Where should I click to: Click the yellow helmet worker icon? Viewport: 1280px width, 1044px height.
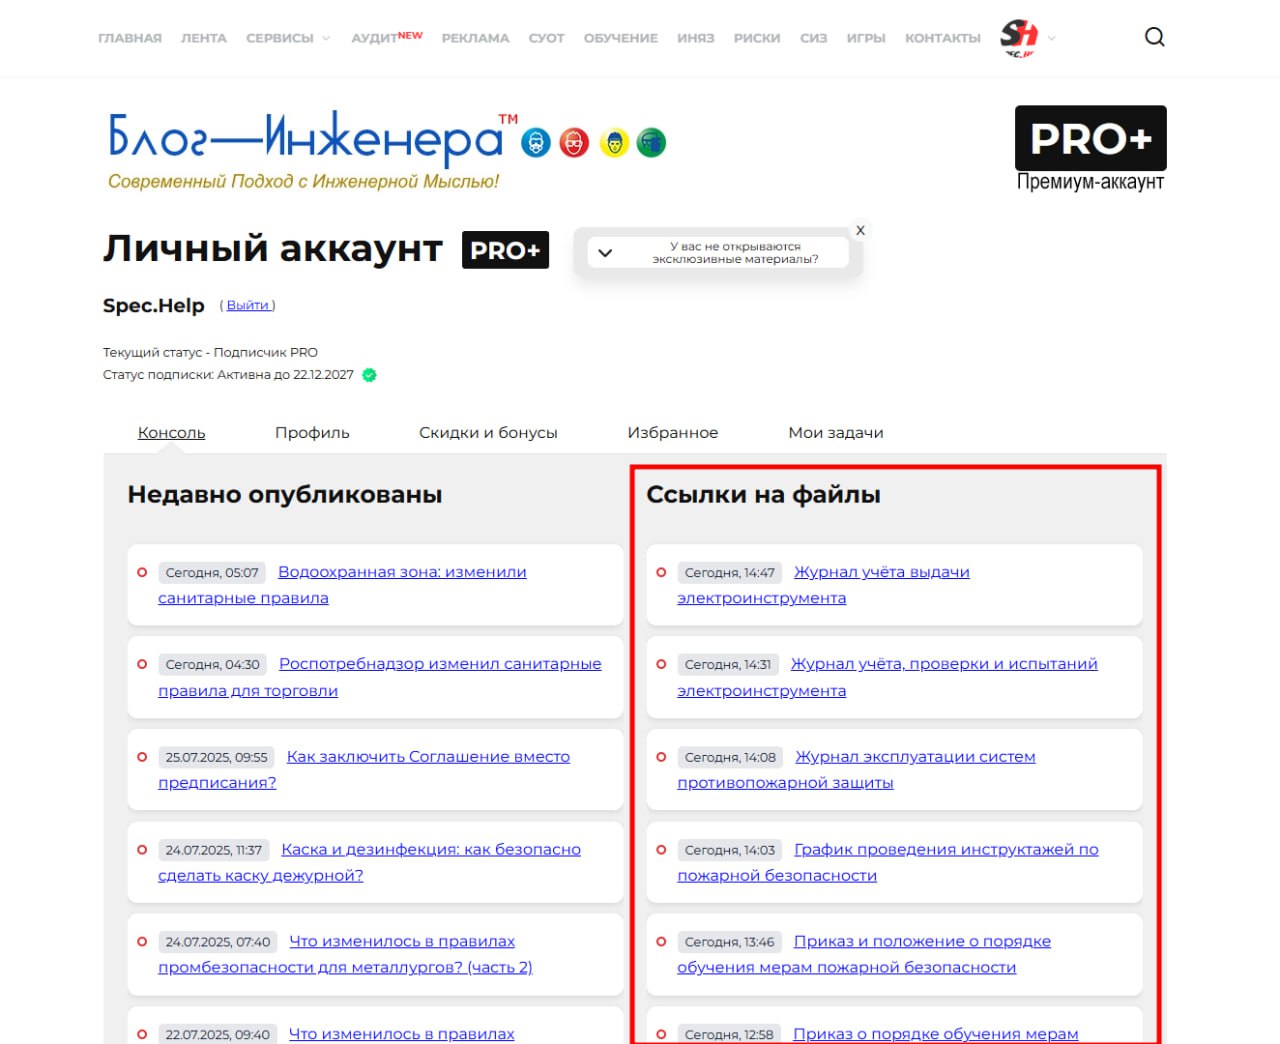613,143
